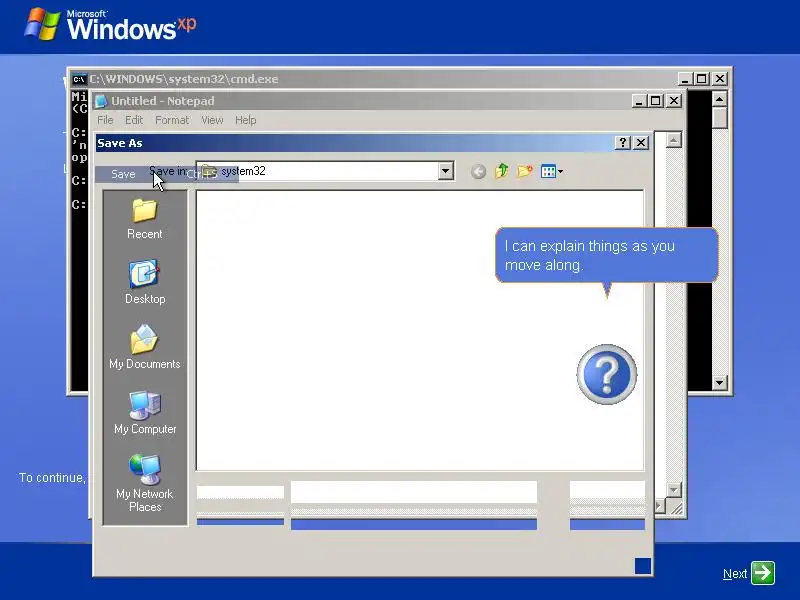Open the View menu icon in Save As
This screenshot has width=800, height=600.
[552, 171]
